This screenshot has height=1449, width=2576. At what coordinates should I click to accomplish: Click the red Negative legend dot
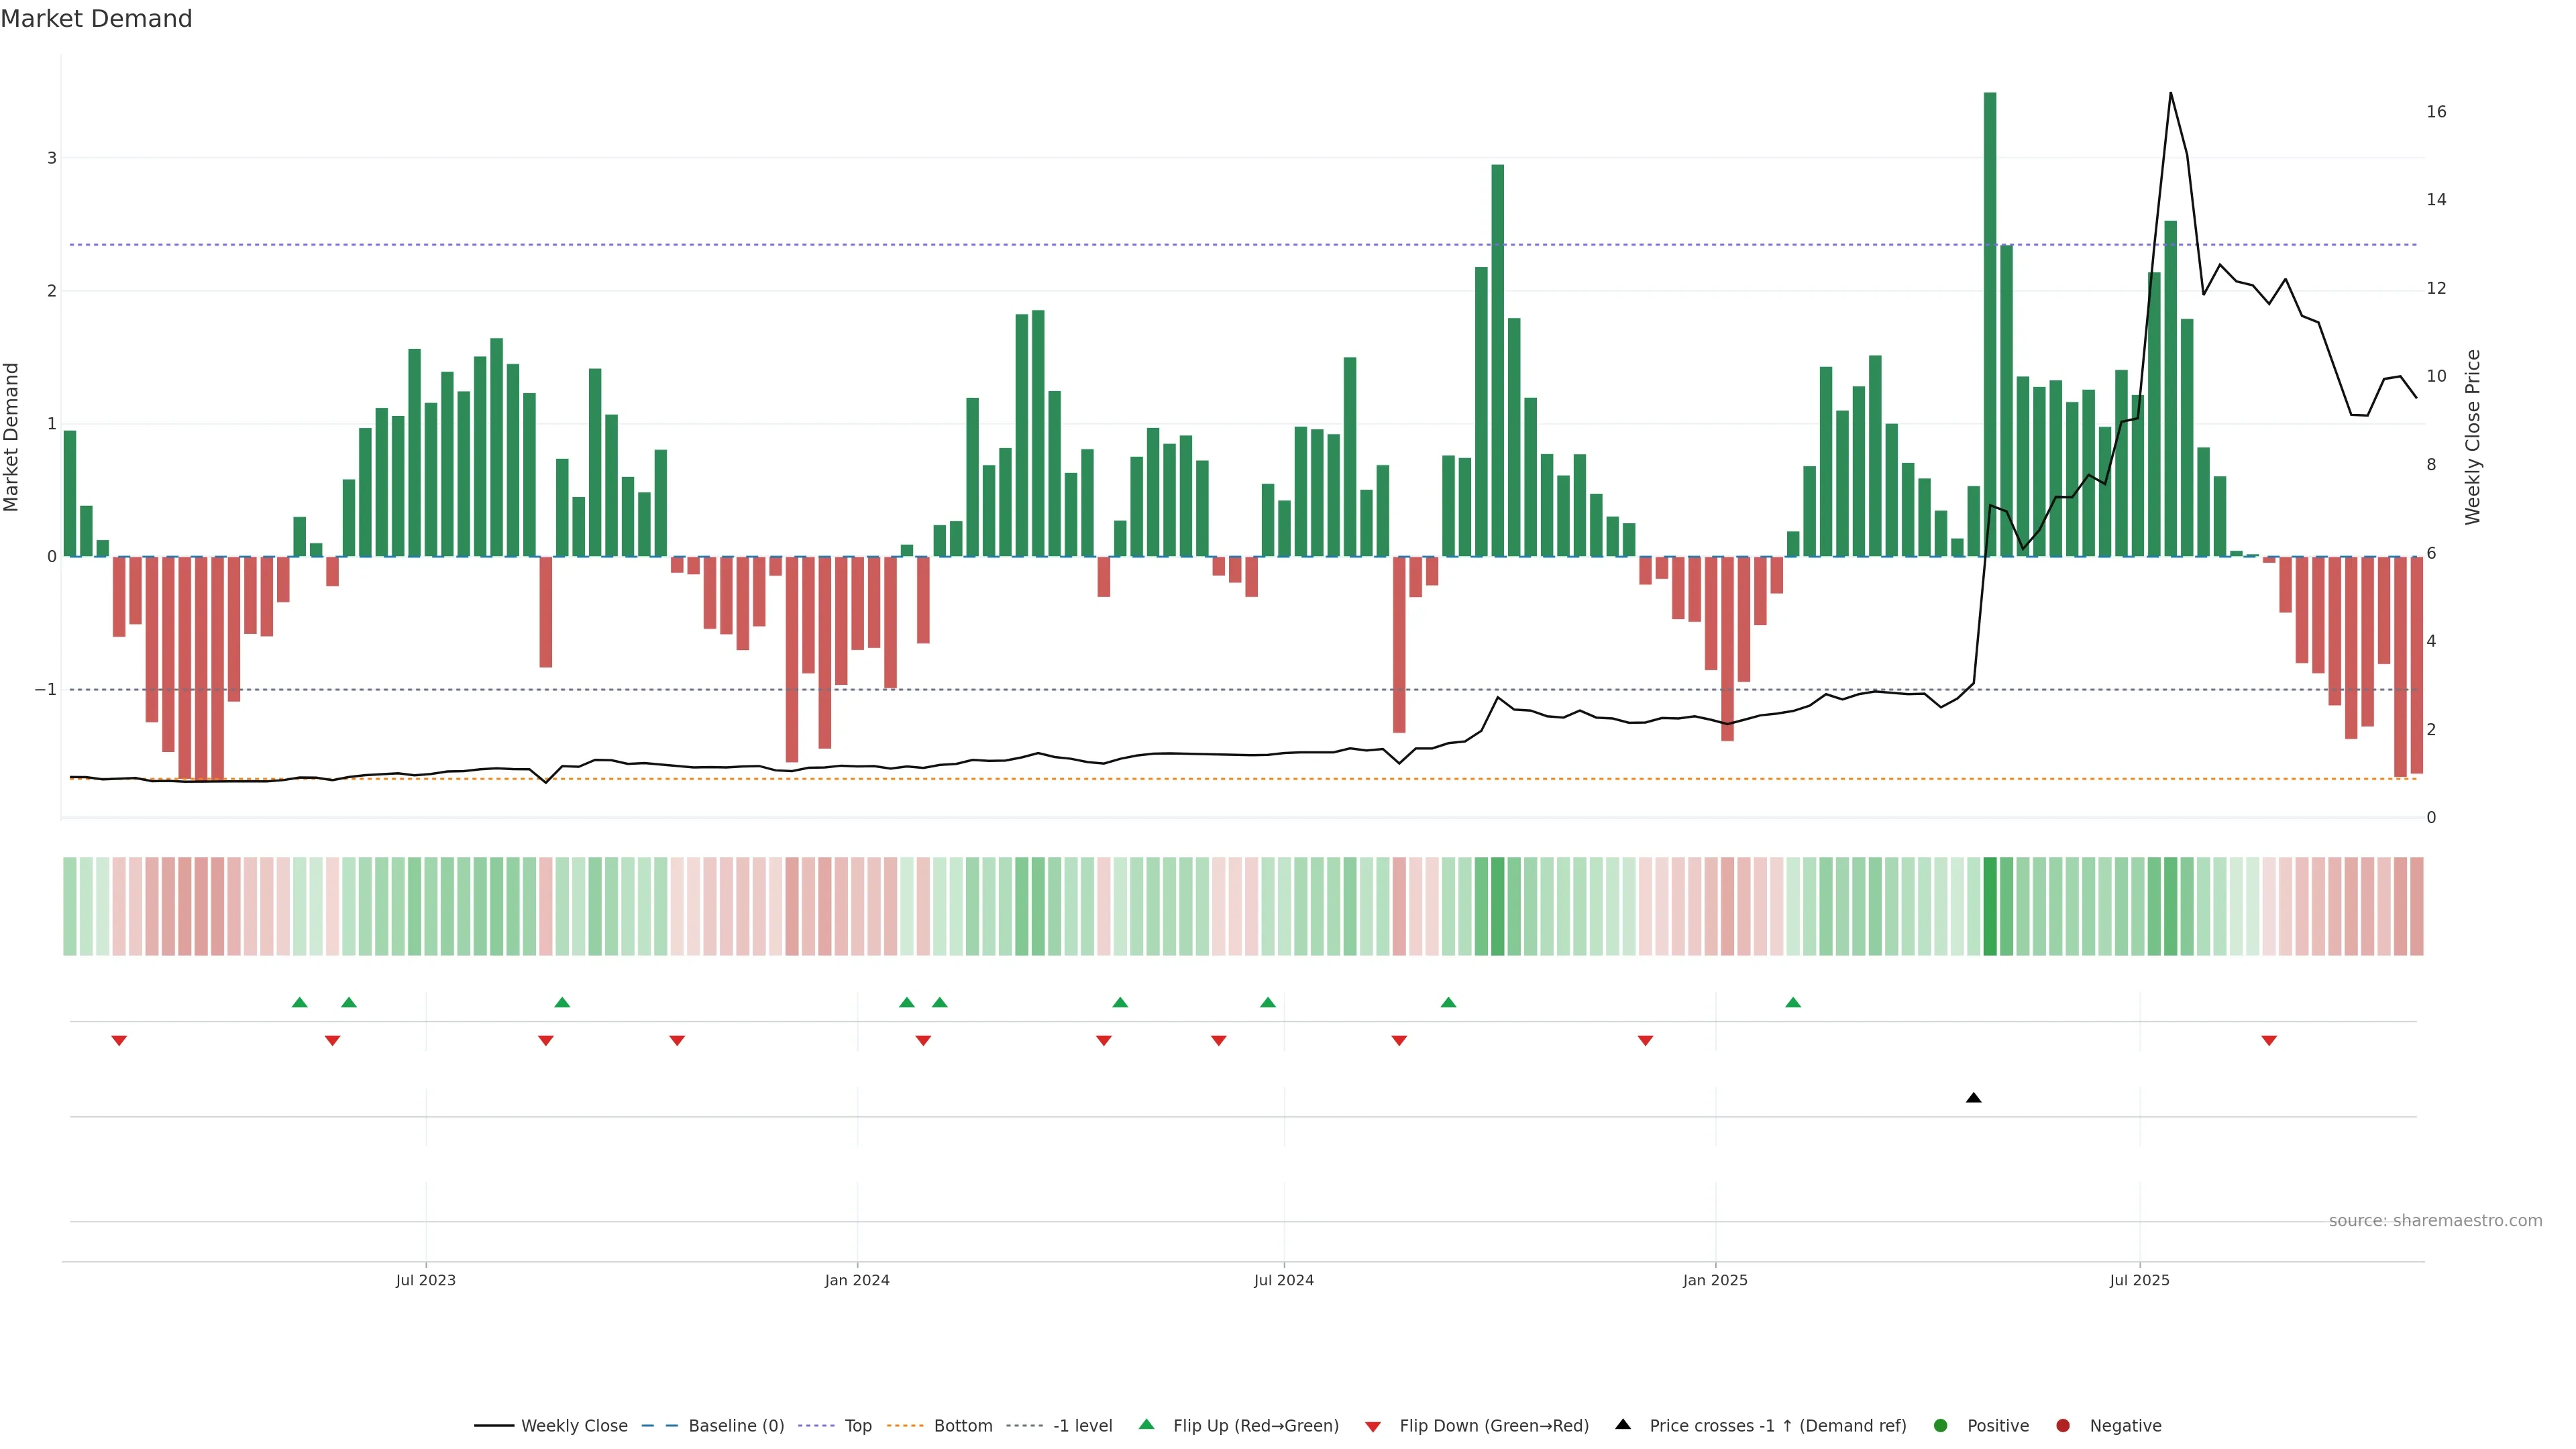(2063, 1425)
